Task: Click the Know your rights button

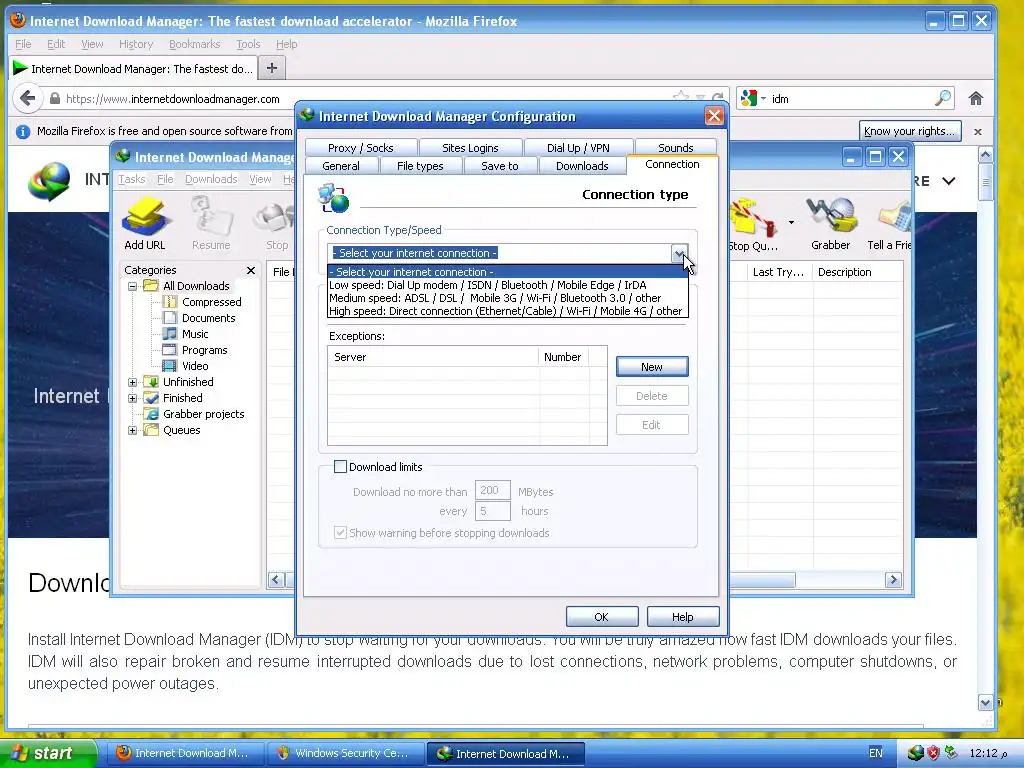Action: click(x=910, y=131)
